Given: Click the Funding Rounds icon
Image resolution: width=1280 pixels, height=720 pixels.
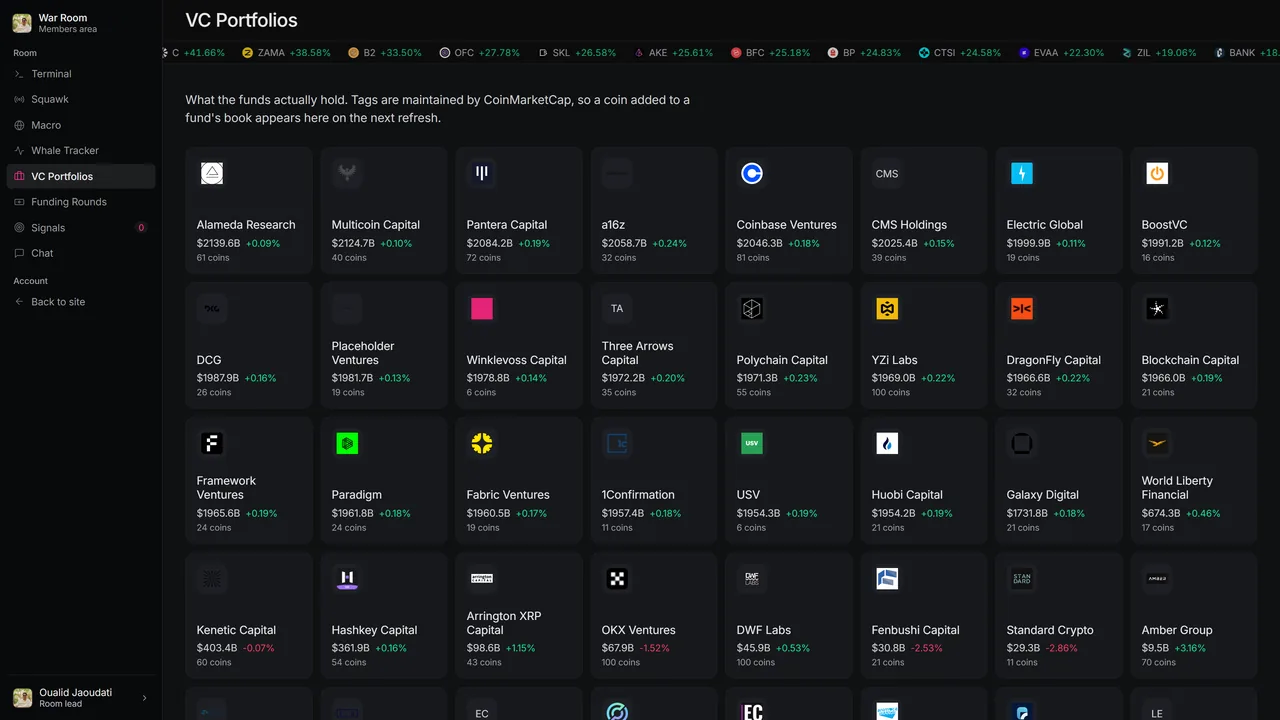Looking at the screenshot, I should click(x=19, y=202).
